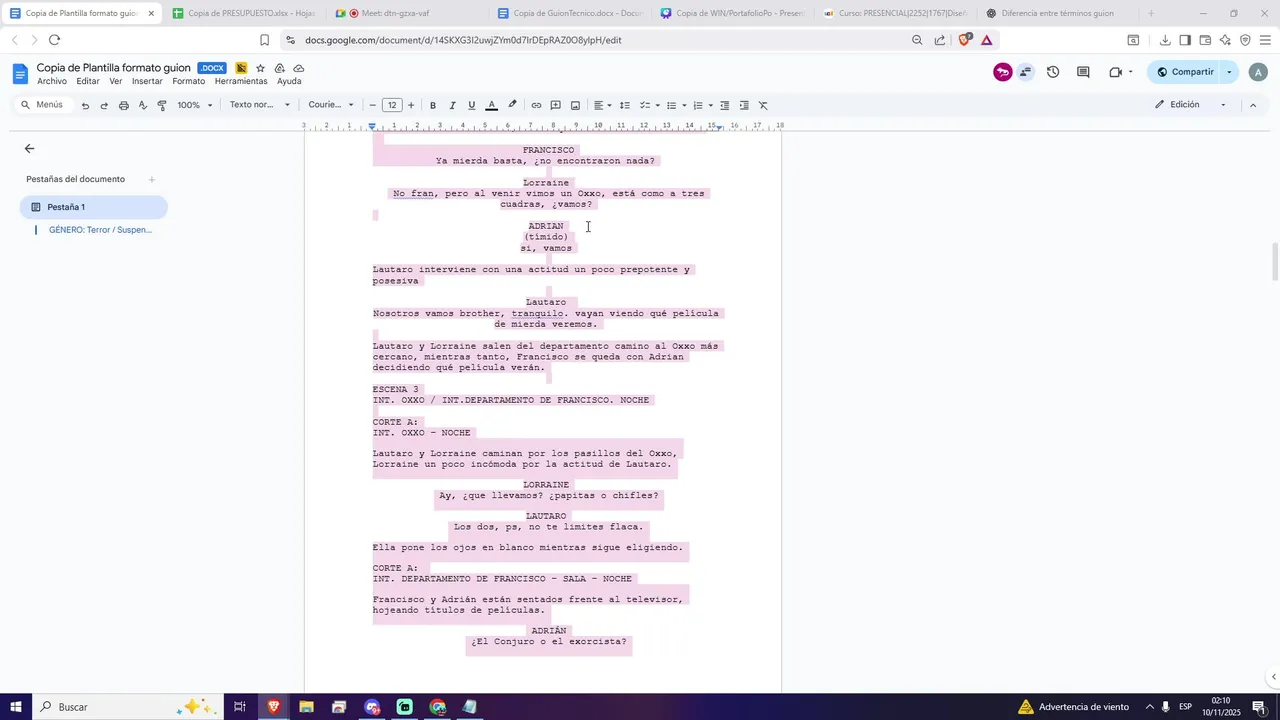Open the Windows Start menu
This screenshot has width=1280, height=720.
[x=16, y=707]
